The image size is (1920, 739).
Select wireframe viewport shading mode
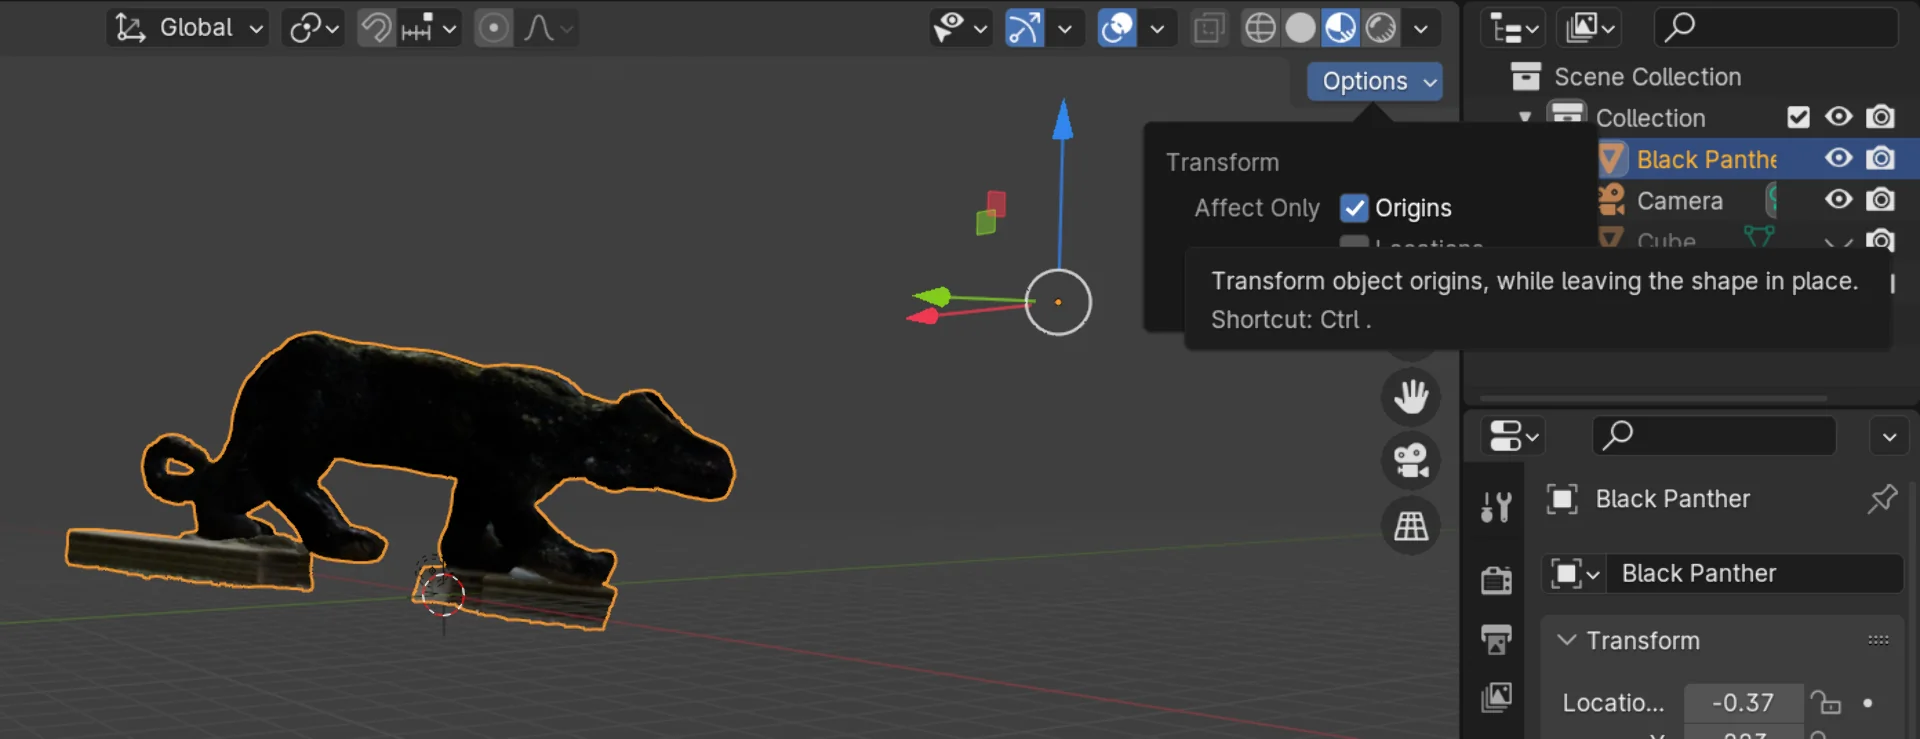click(x=1260, y=28)
